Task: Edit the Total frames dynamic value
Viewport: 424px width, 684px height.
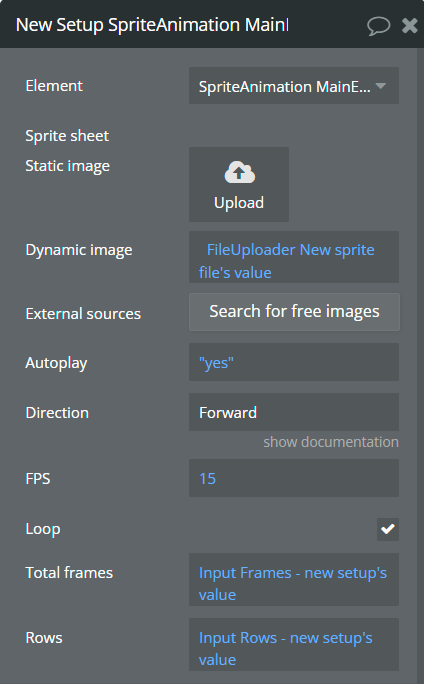Action: click(x=294, y=580)
